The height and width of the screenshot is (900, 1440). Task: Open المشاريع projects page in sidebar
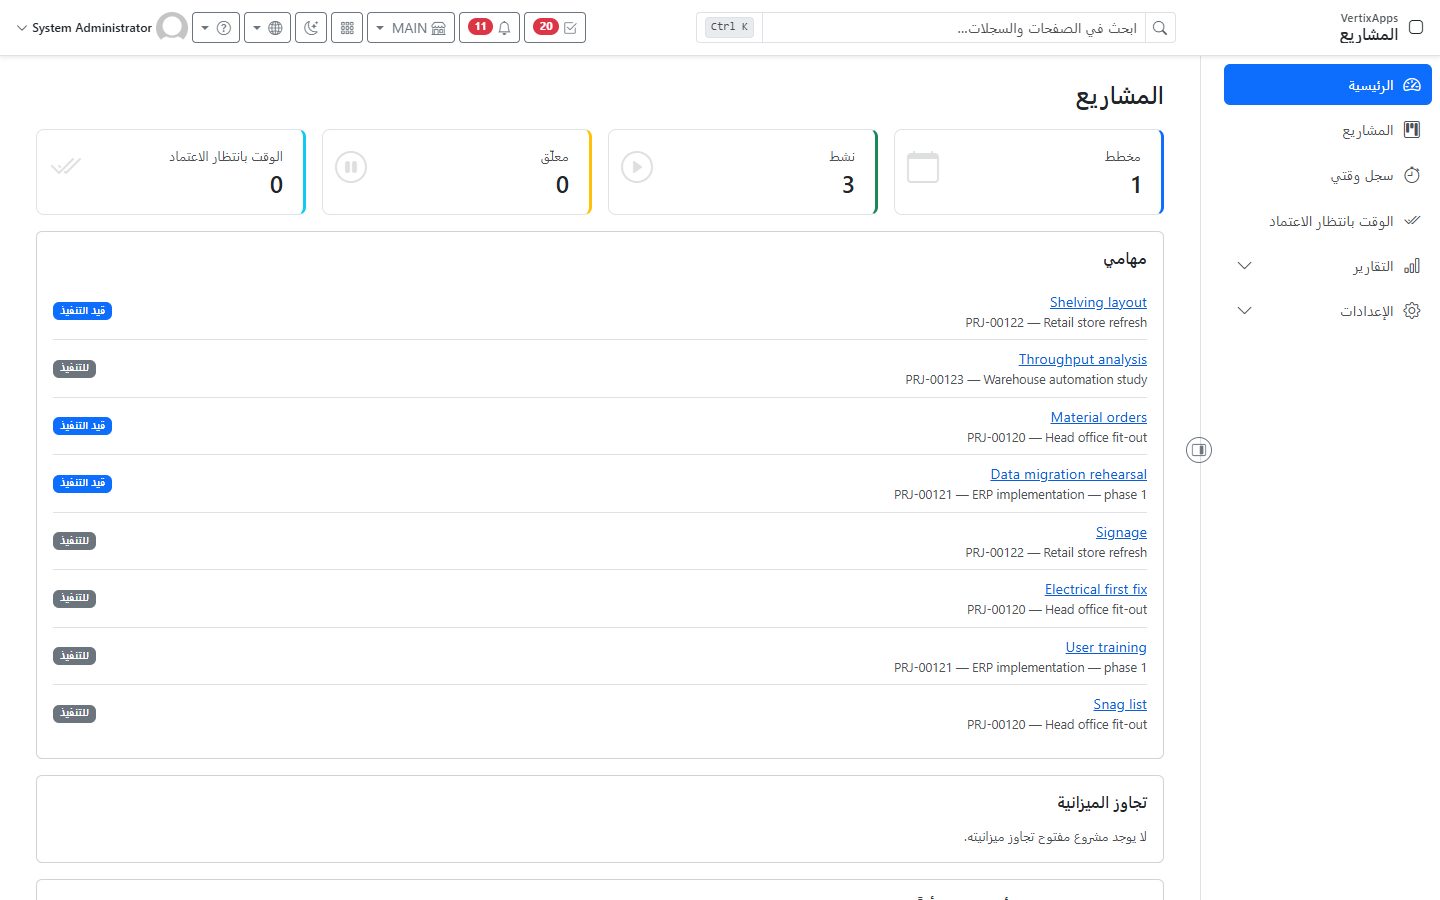point(1327,130)
